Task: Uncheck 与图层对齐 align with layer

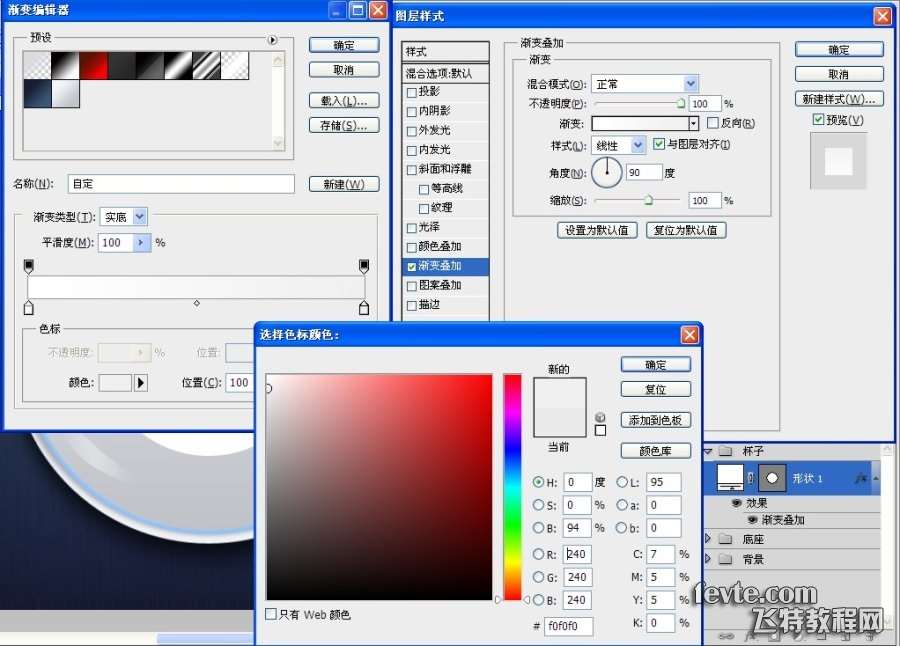Action: (659, 144)
